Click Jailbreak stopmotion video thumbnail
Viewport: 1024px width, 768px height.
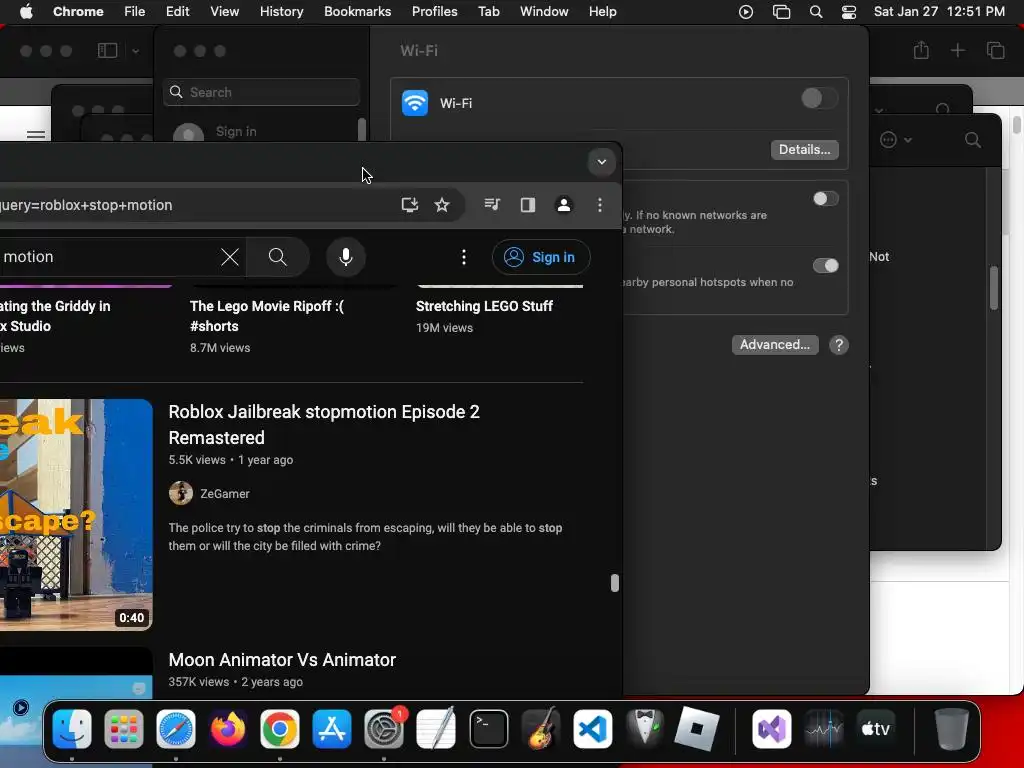[x=76, y=515]
